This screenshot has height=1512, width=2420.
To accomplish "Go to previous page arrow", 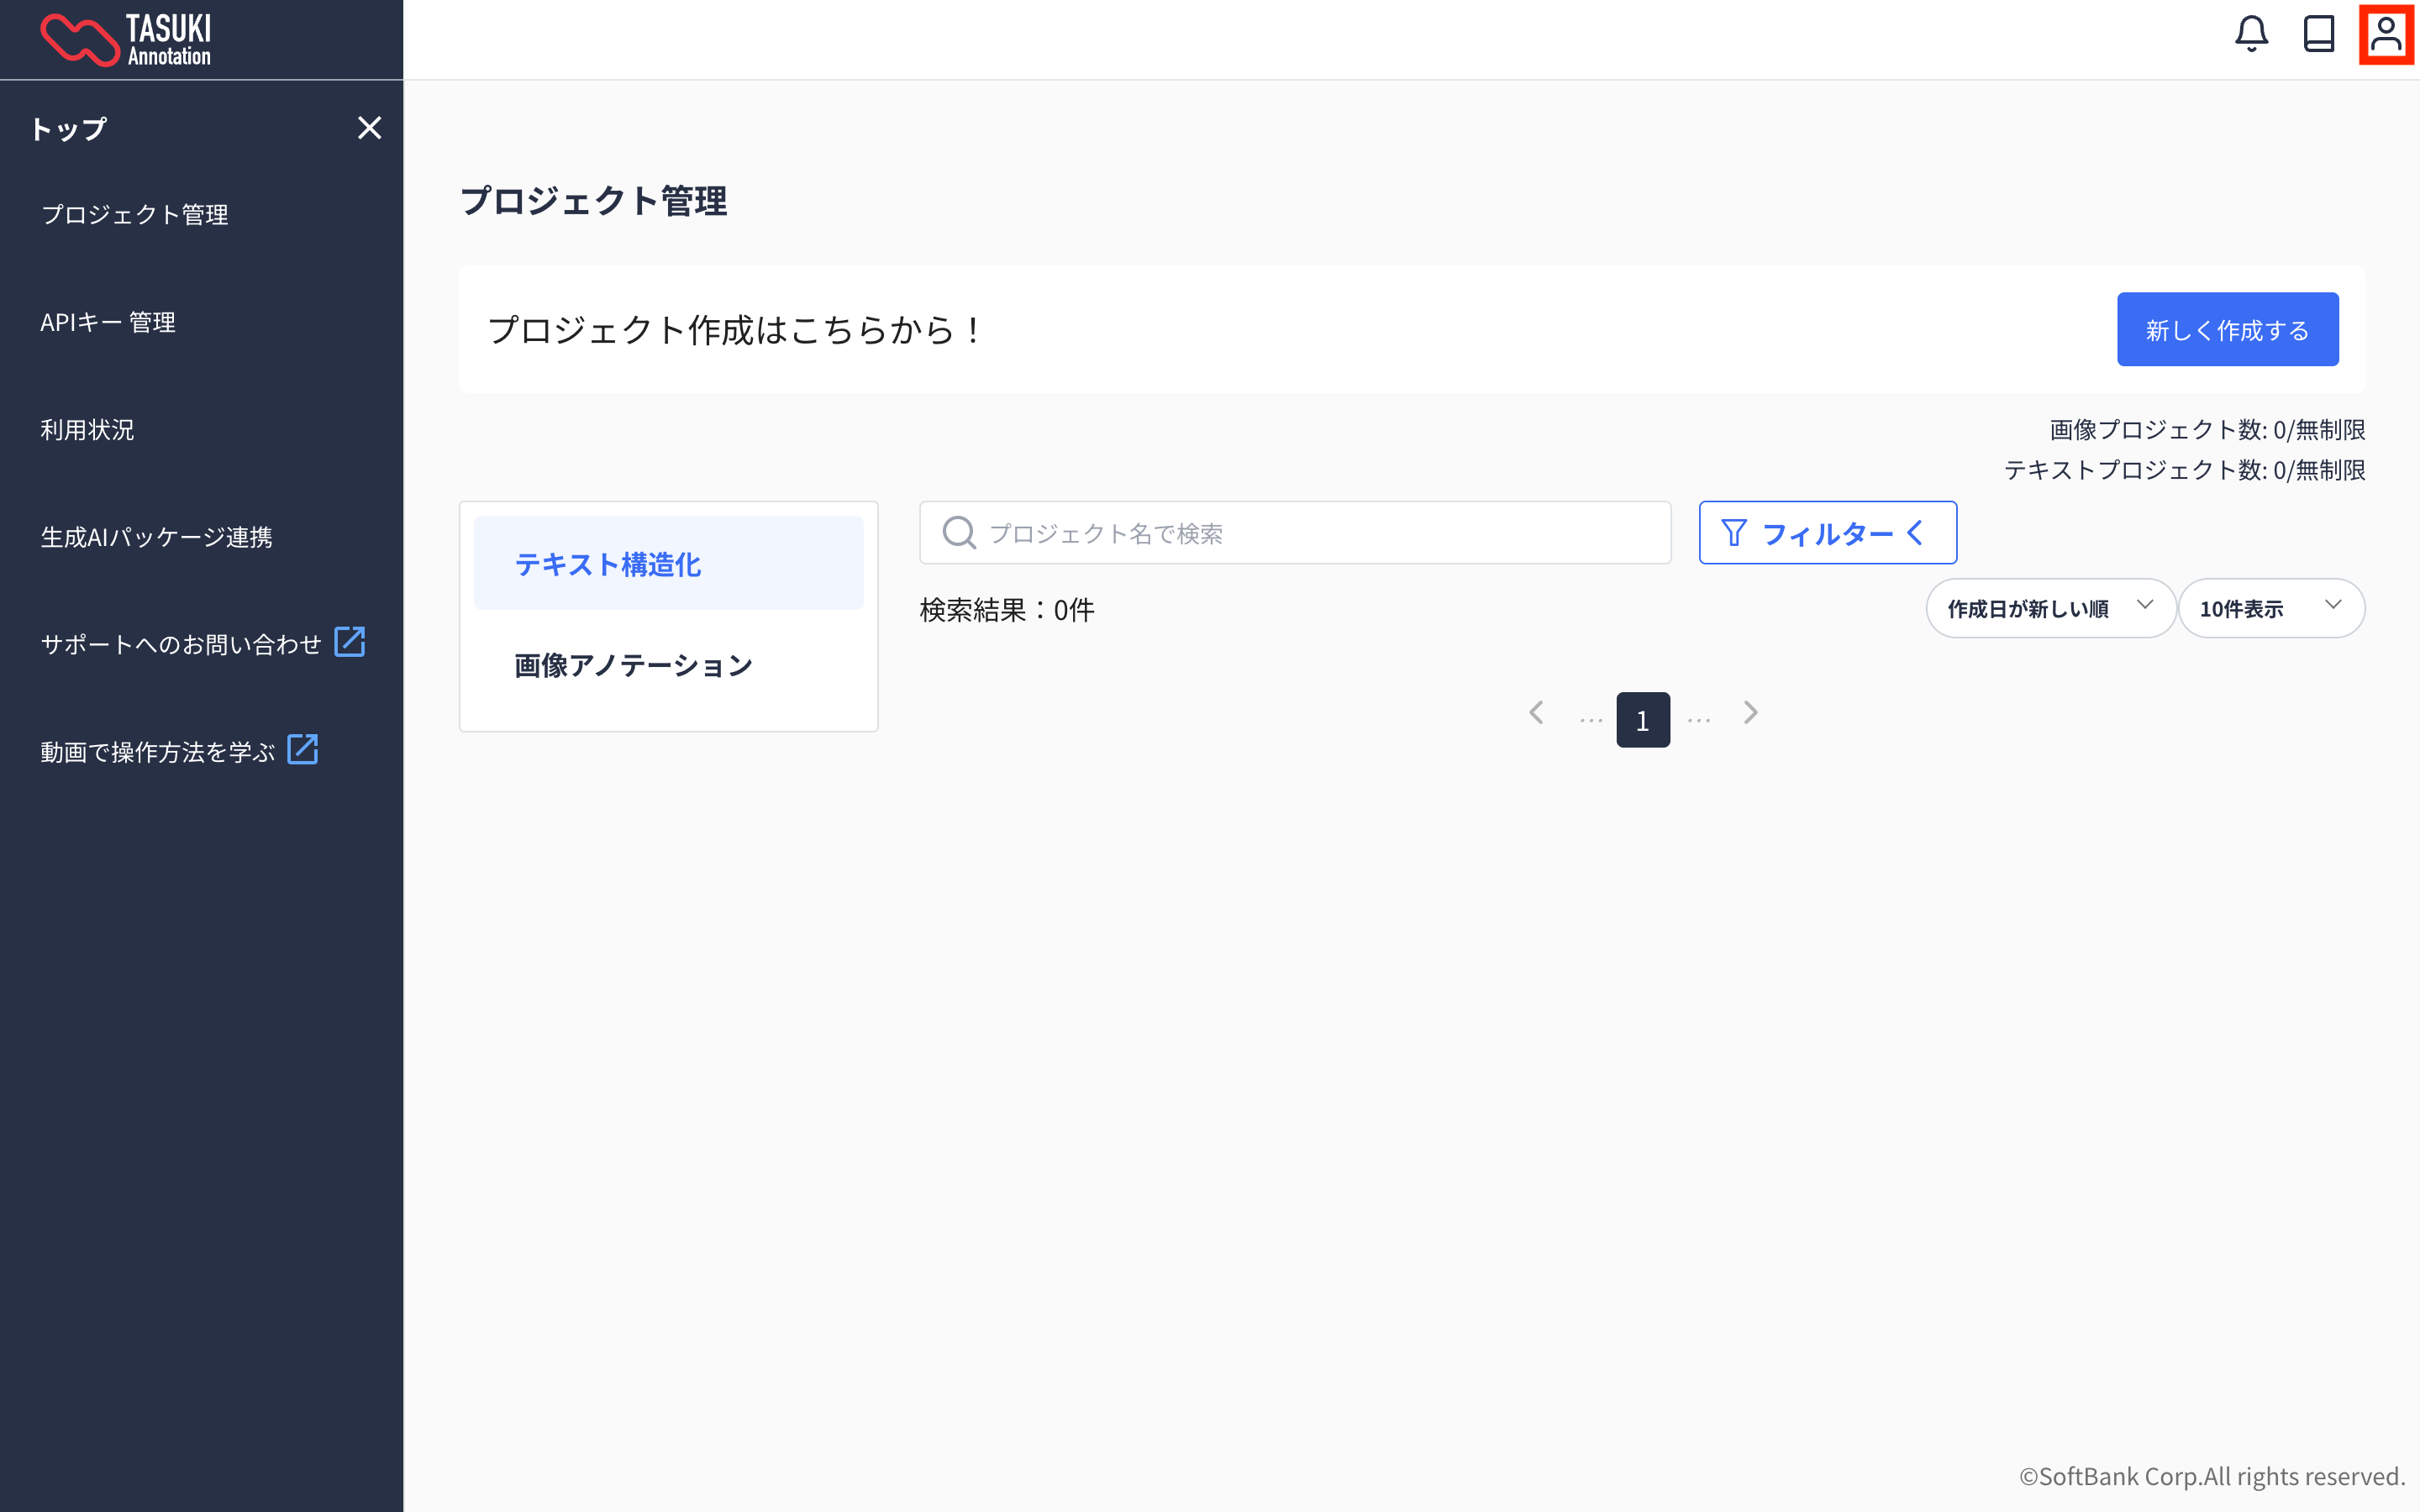I will pyautogui.click(x=1537, y=713).
